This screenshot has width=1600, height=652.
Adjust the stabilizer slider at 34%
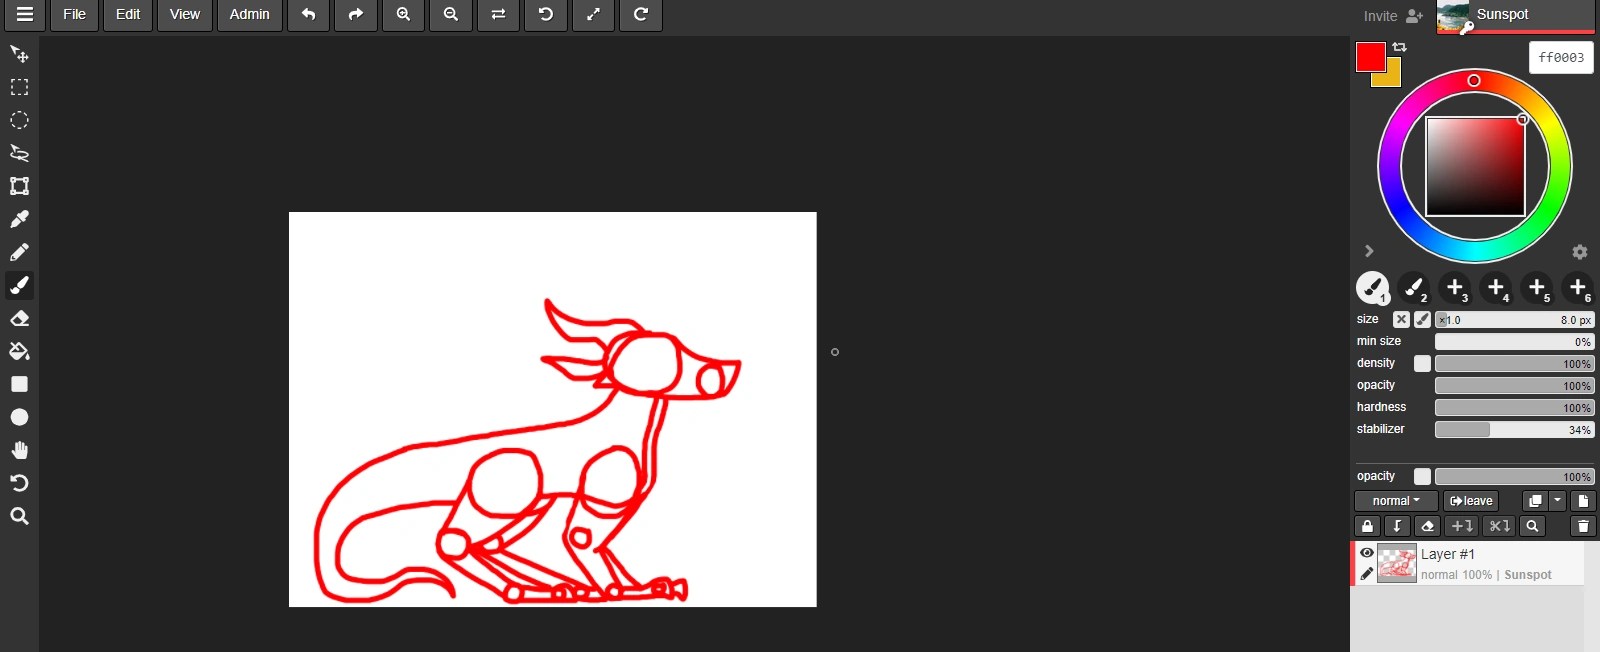coord(1515,430)
